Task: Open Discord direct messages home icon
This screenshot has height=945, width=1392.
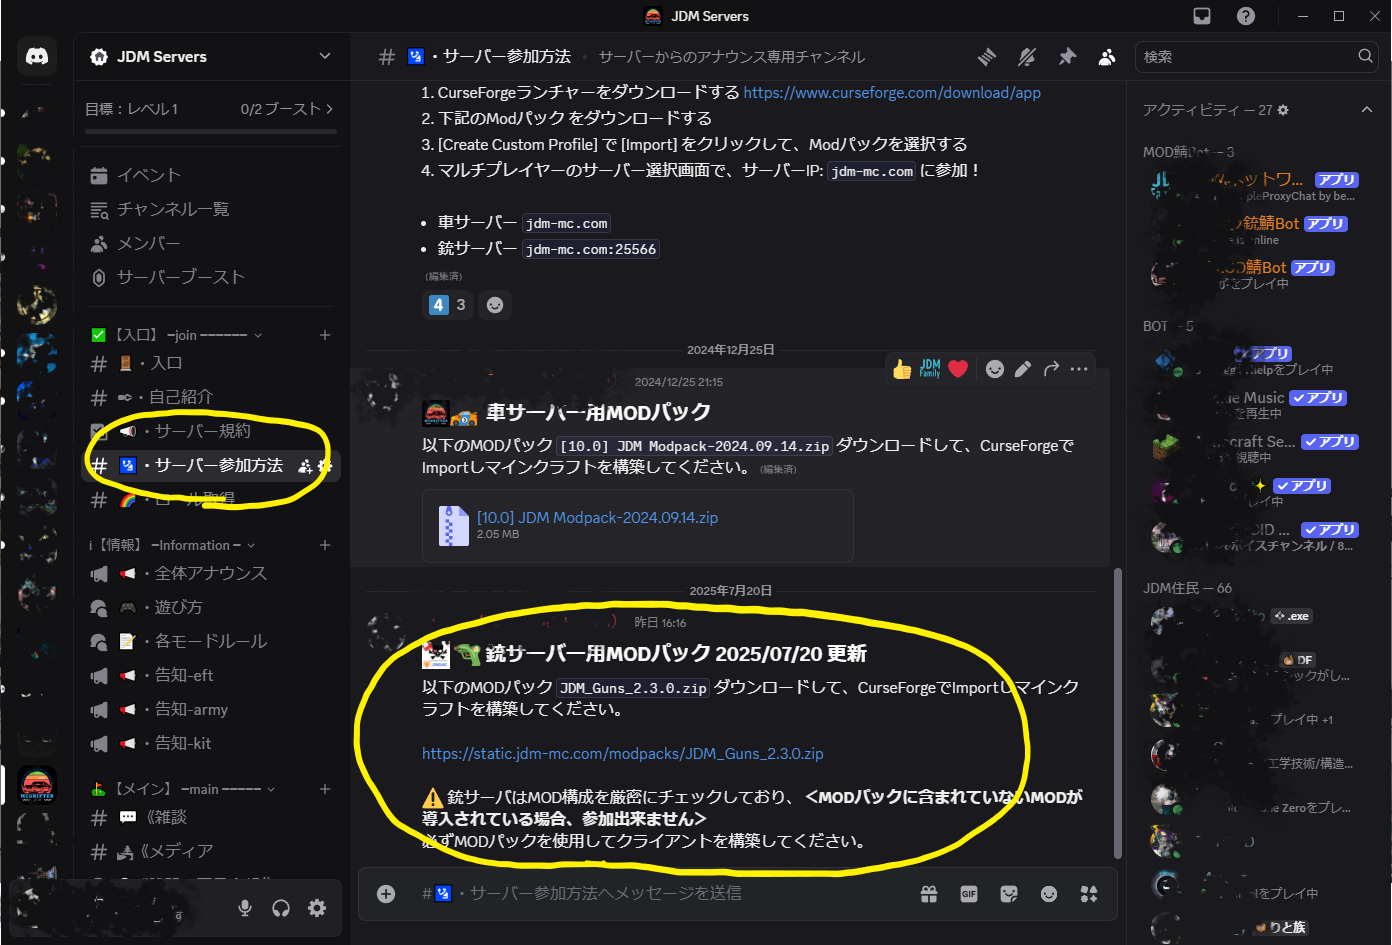Action: click(37, 57)
